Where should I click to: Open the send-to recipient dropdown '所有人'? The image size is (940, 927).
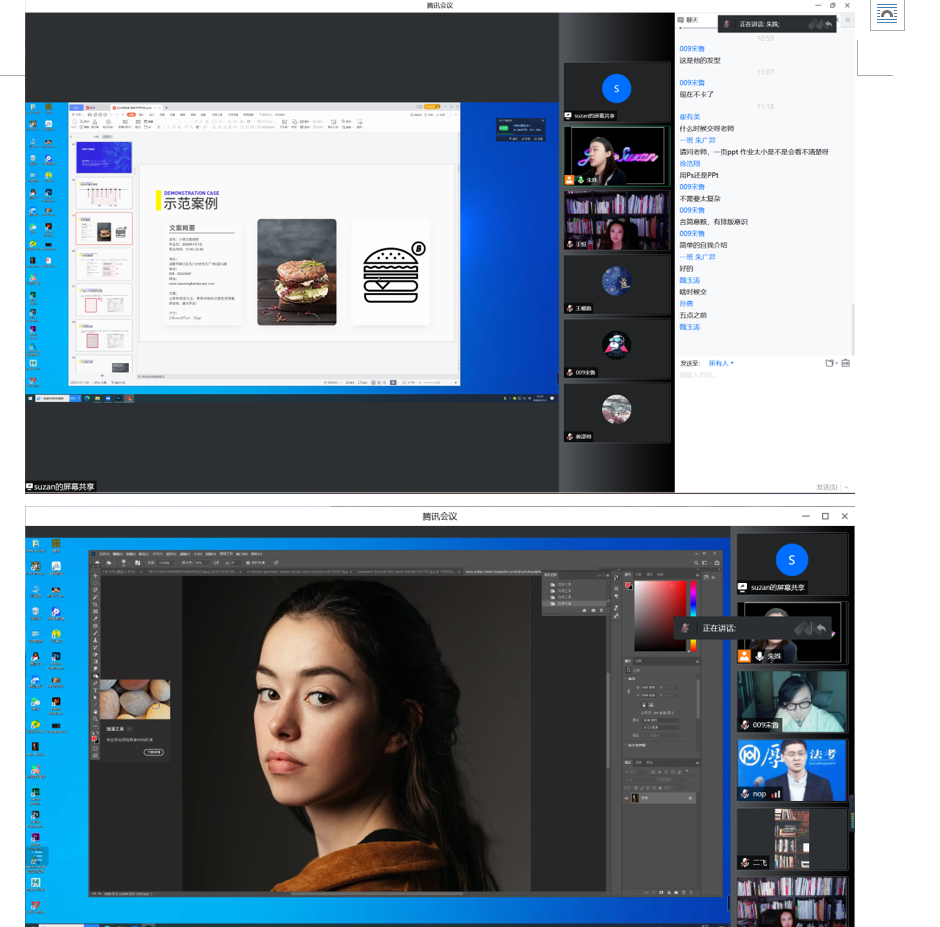tap(720, 363)
